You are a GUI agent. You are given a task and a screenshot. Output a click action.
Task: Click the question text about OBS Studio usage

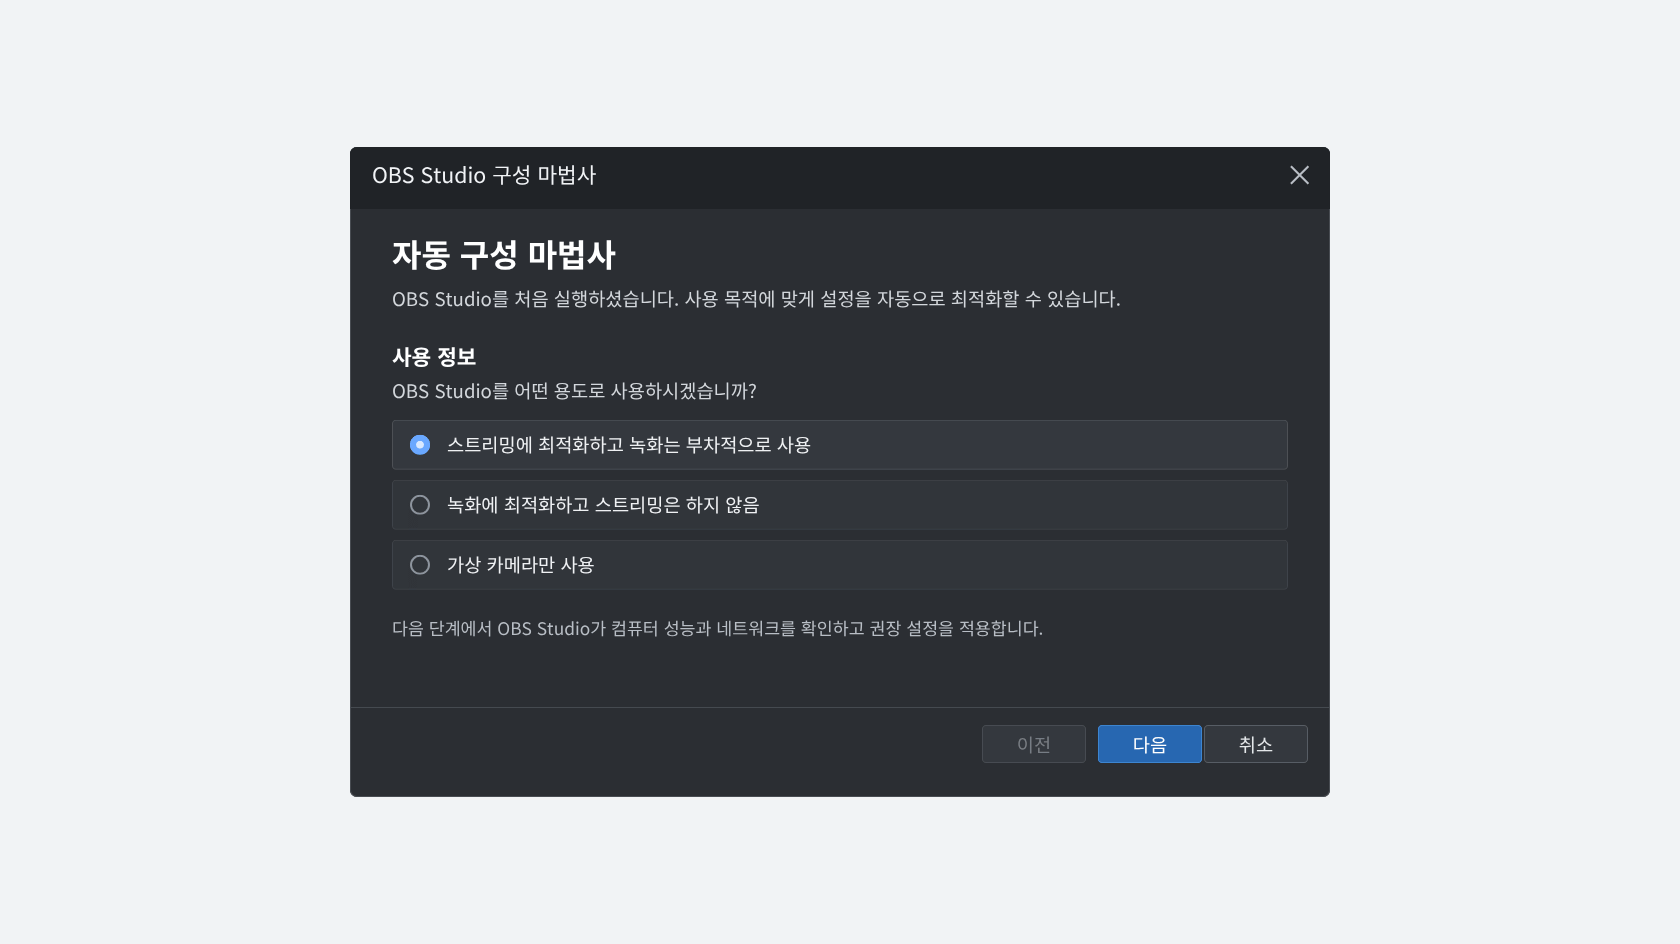coord(574,391)
